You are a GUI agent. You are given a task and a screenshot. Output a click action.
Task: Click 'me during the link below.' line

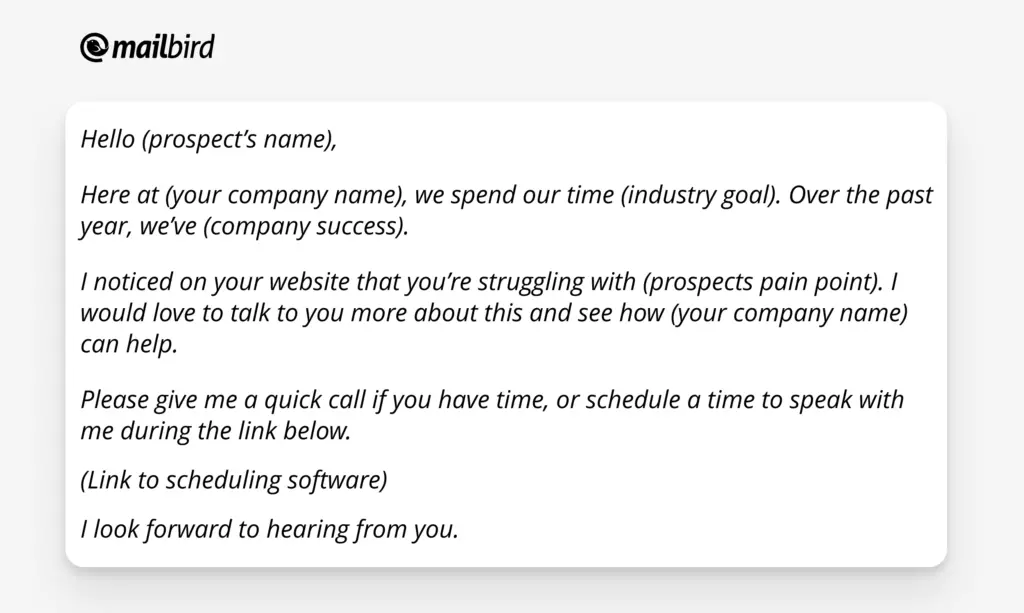point(216,431)
